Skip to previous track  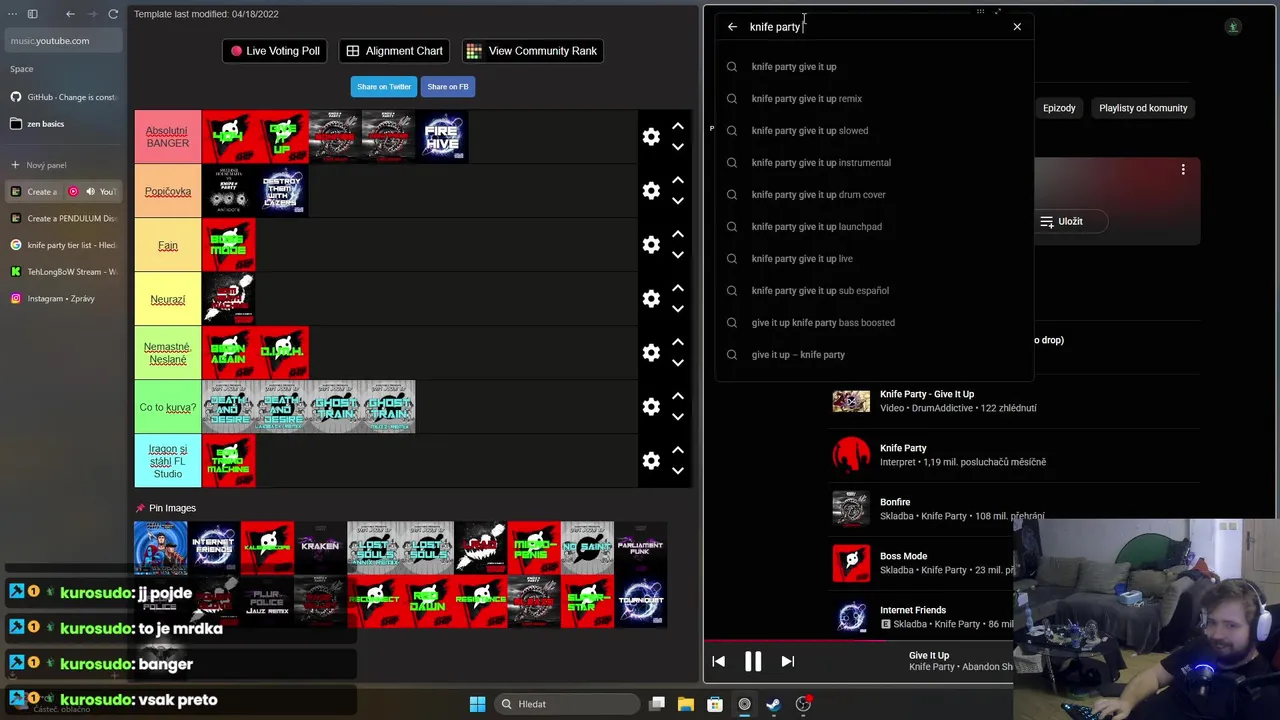coord(718,661)
